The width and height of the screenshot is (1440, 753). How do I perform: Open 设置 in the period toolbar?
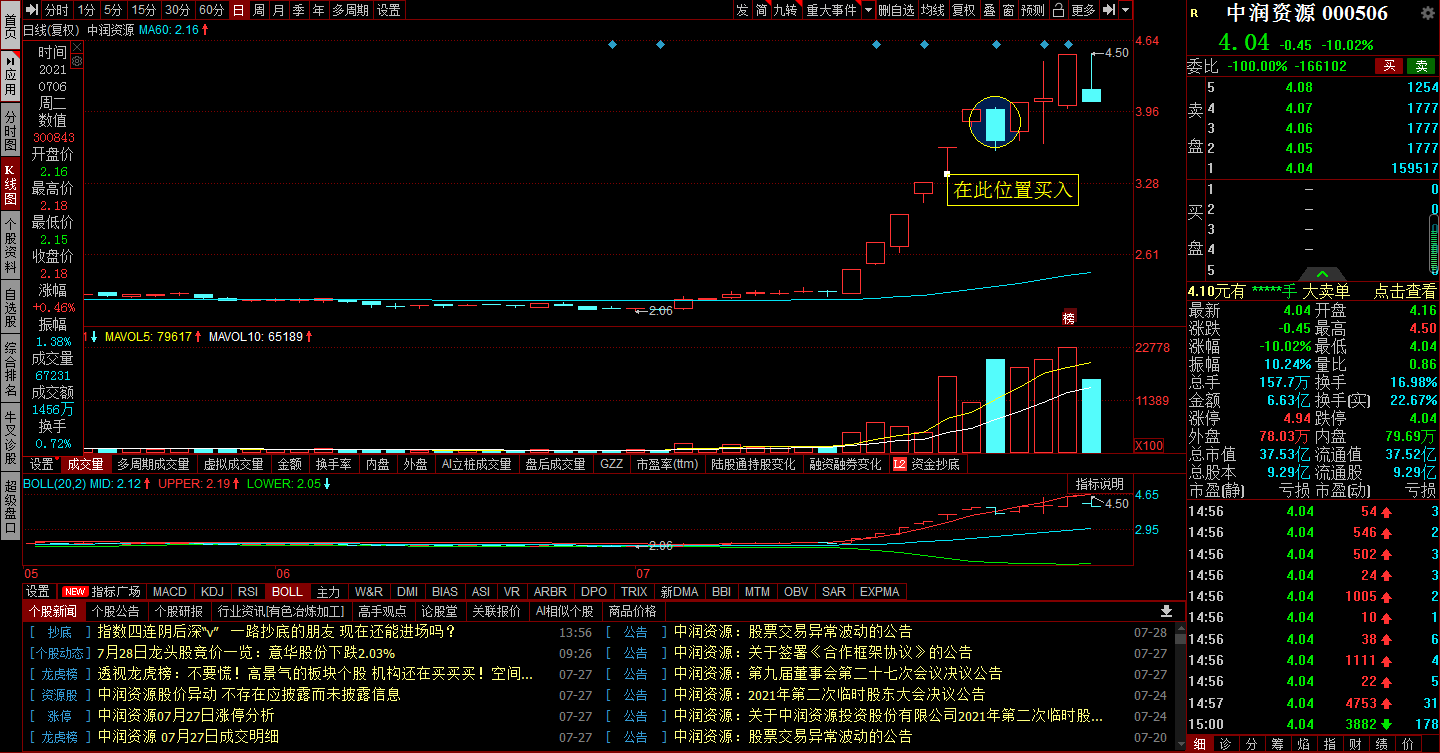[x=389, y=10]
